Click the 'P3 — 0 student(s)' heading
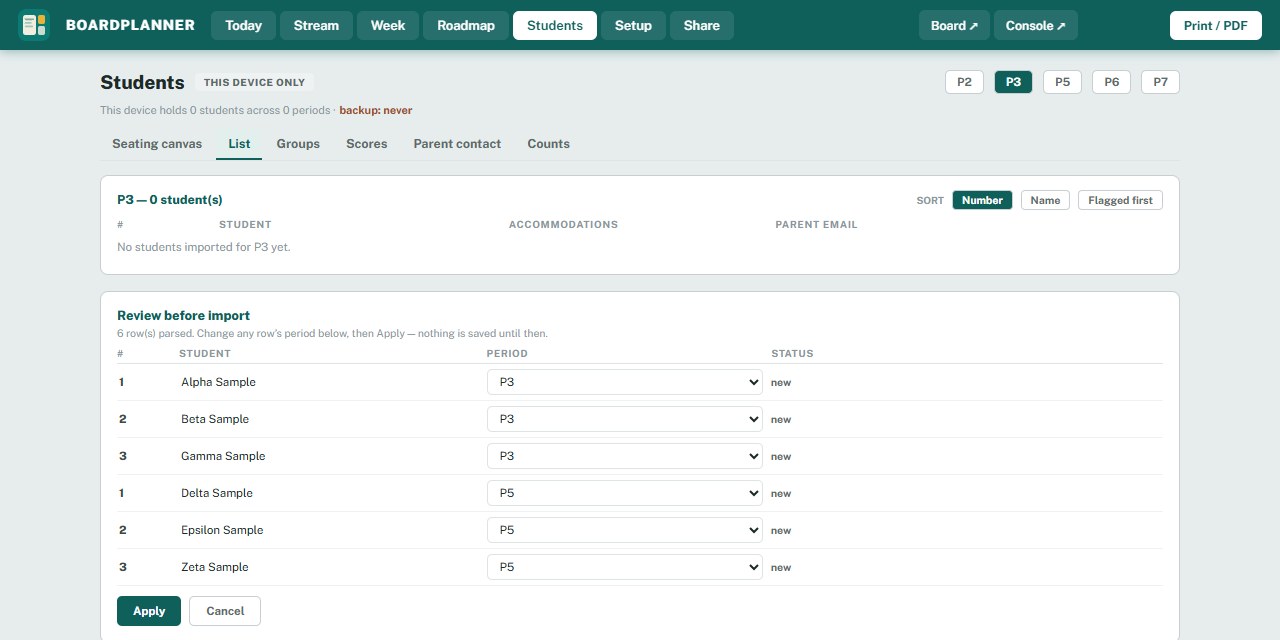This screenshot has width=1280, height=640. [170, 200]
